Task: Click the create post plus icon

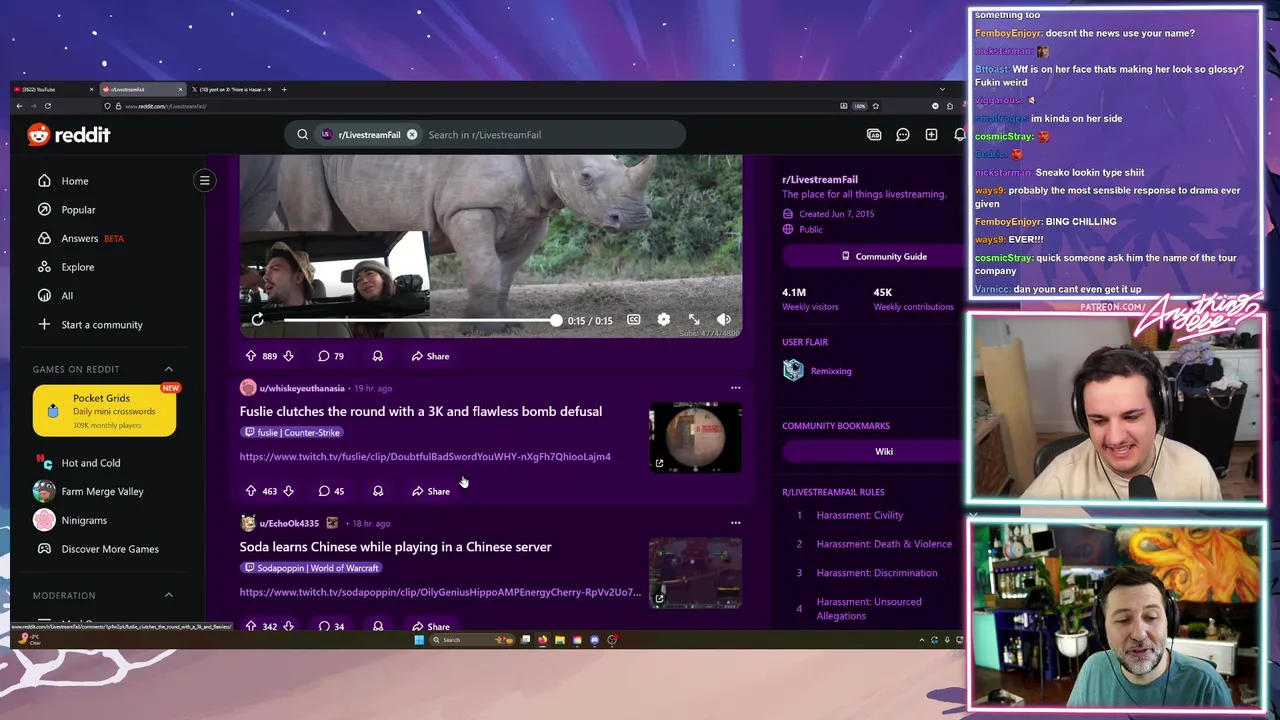Action: coord(931,135)
